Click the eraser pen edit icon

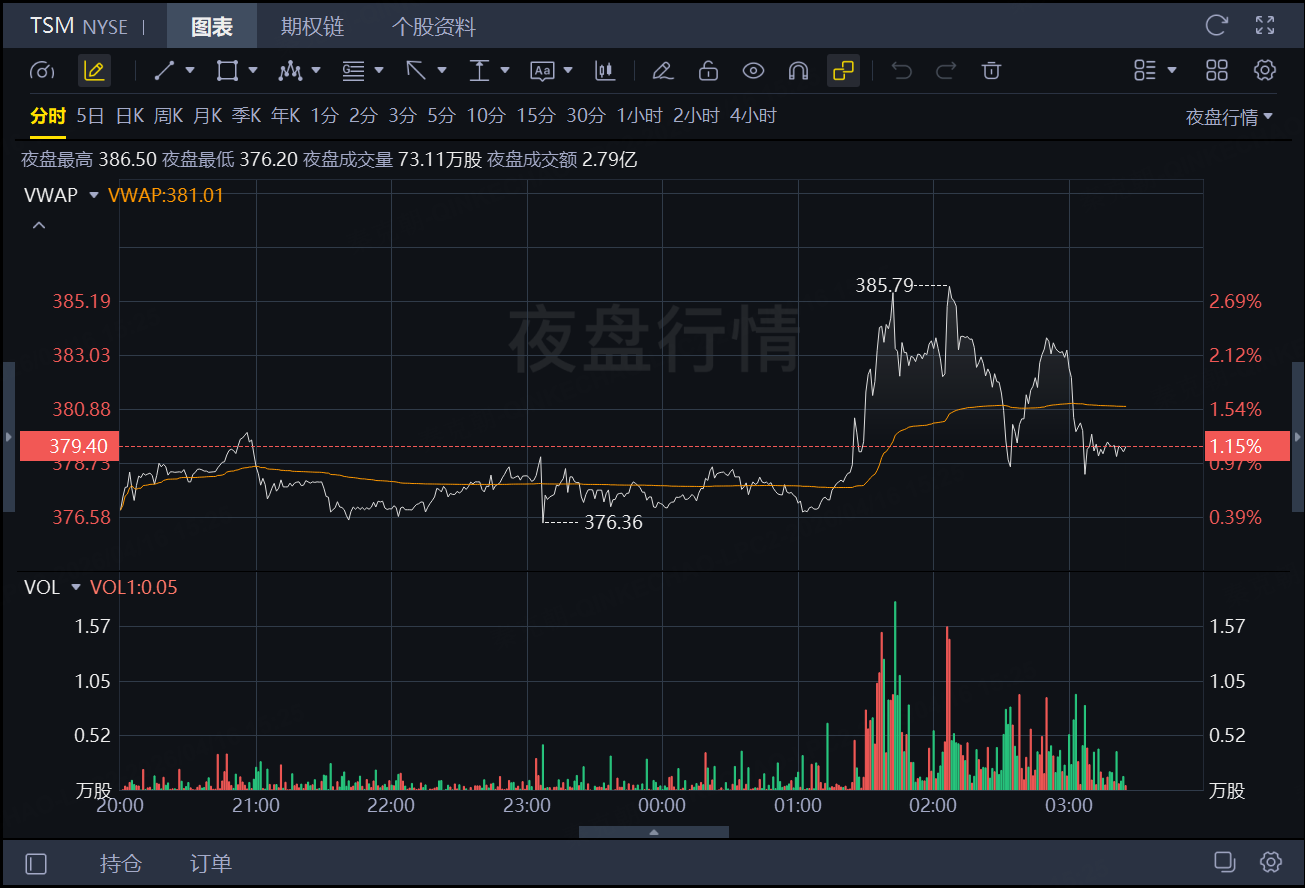pyautogui.click(x=662, y=71)
